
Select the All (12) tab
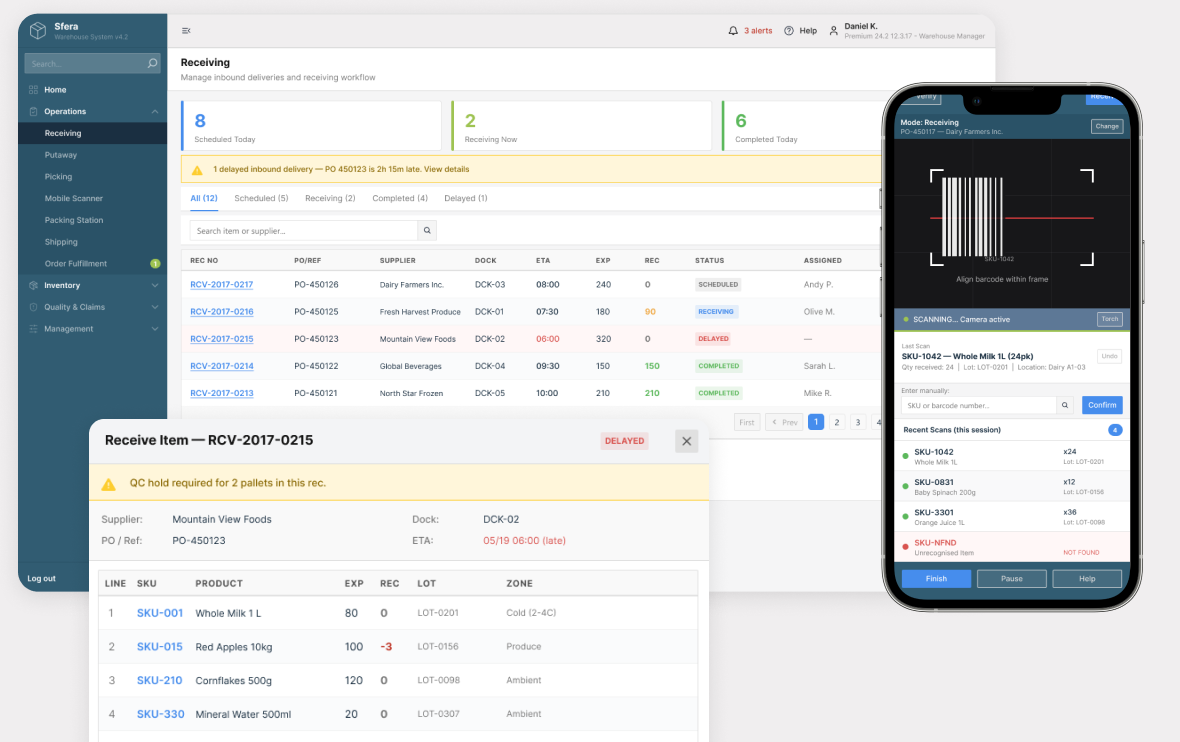204,198
